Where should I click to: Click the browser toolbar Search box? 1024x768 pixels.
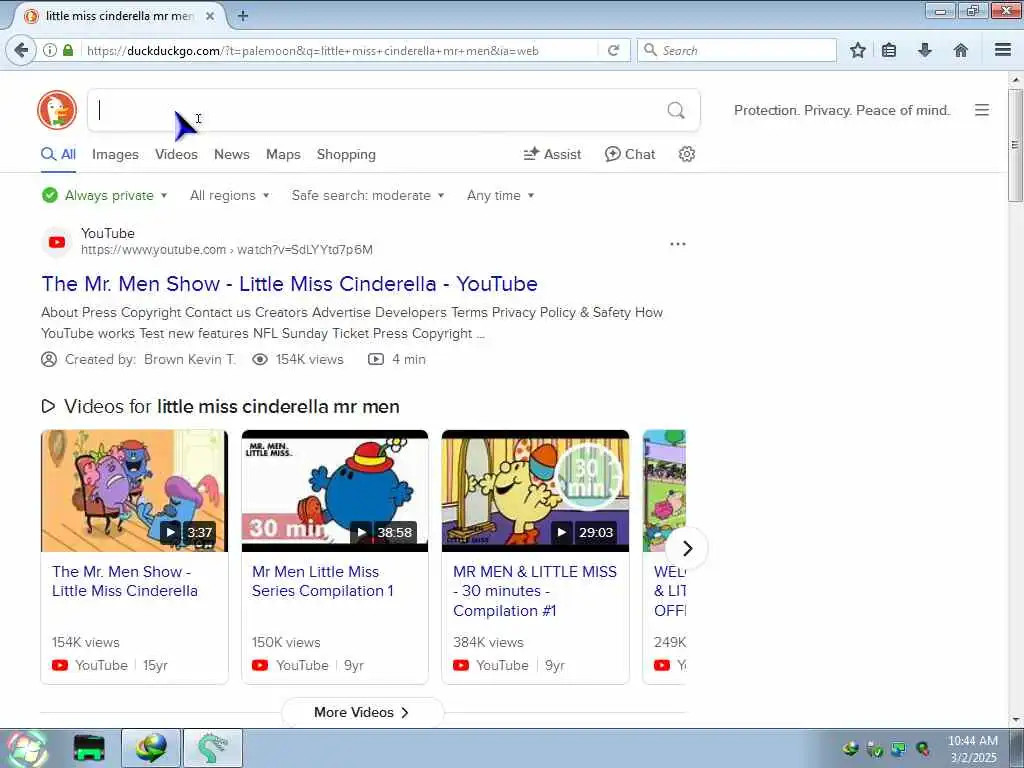737,50
